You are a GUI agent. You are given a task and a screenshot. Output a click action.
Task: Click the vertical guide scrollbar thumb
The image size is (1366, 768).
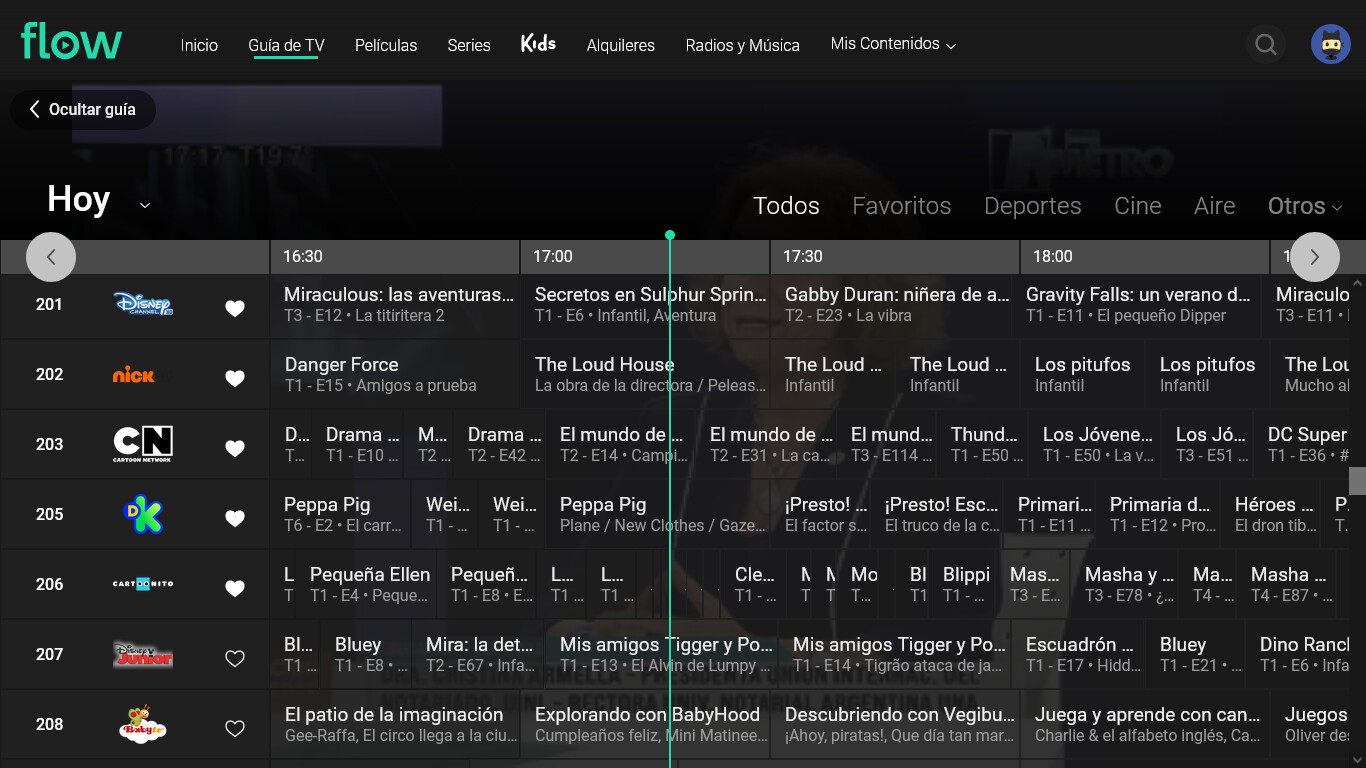click(x=1357, y=481)
